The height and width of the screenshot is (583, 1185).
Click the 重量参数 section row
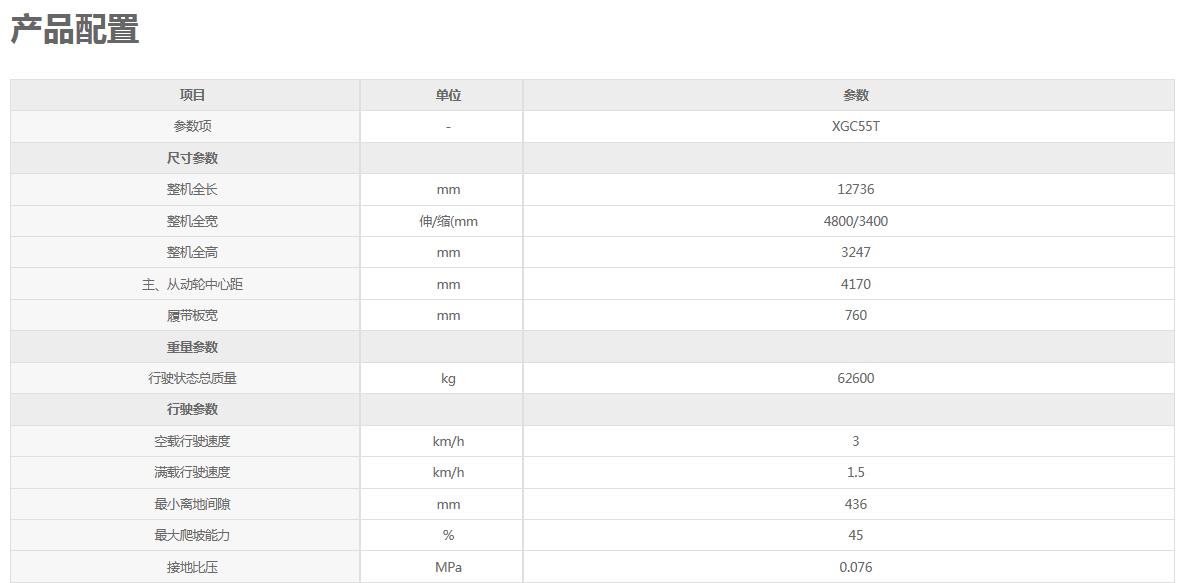592,347
